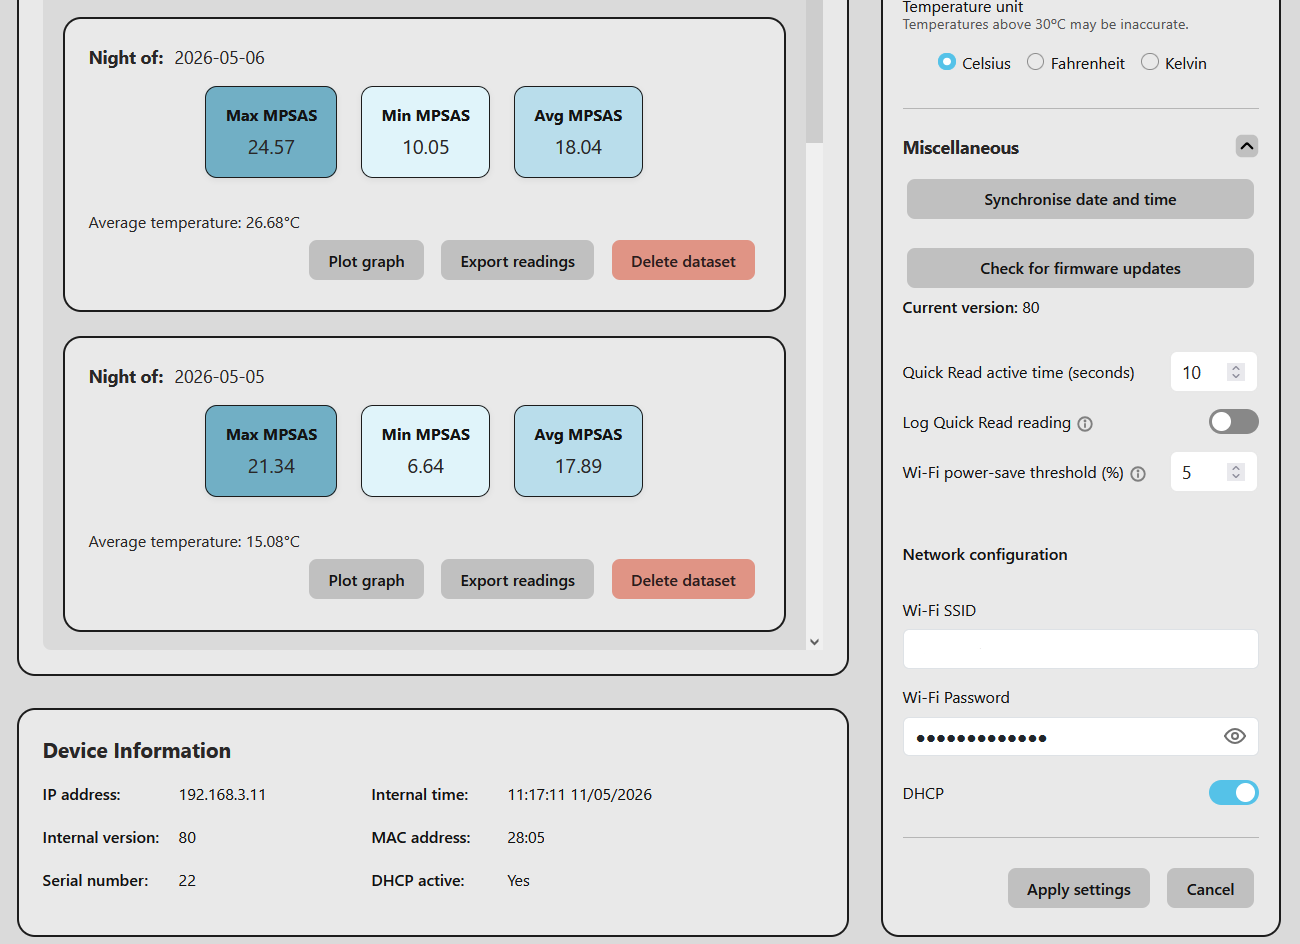Click internal time 11:17:11 11/05/2026

pos(579,795)
